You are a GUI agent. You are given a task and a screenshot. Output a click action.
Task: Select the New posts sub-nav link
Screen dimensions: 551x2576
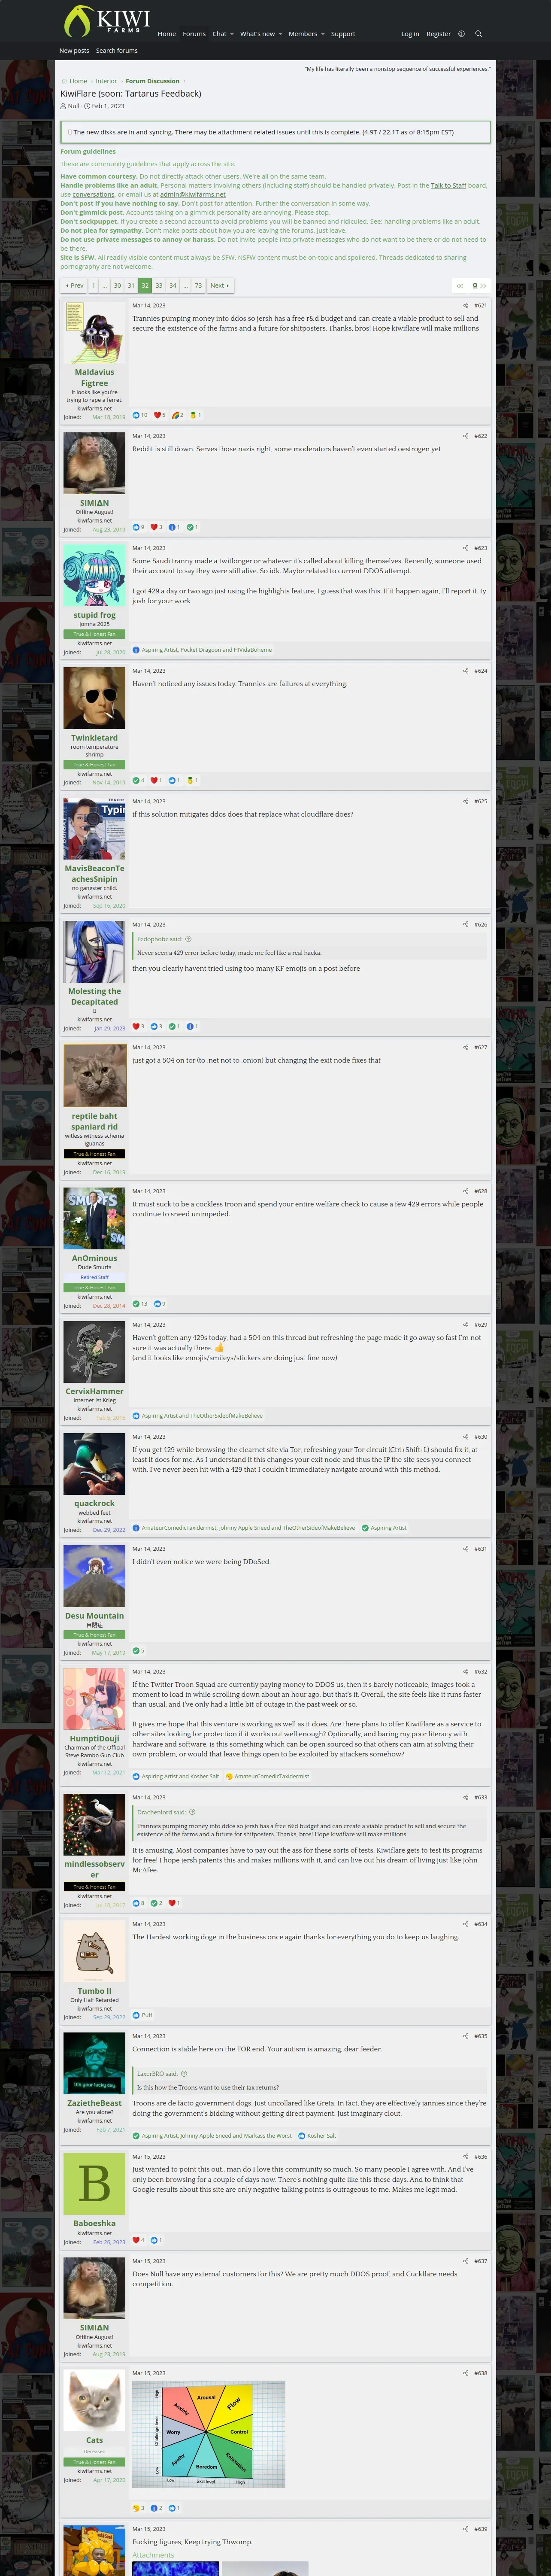click(74, 51)
